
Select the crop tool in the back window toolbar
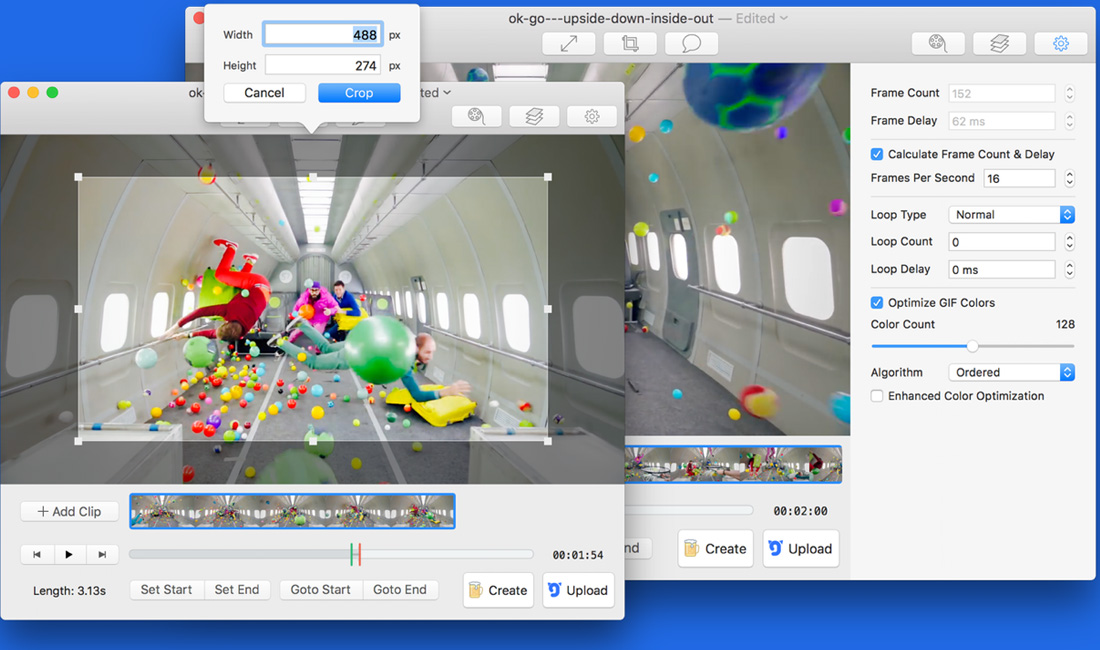pos(630,44)
